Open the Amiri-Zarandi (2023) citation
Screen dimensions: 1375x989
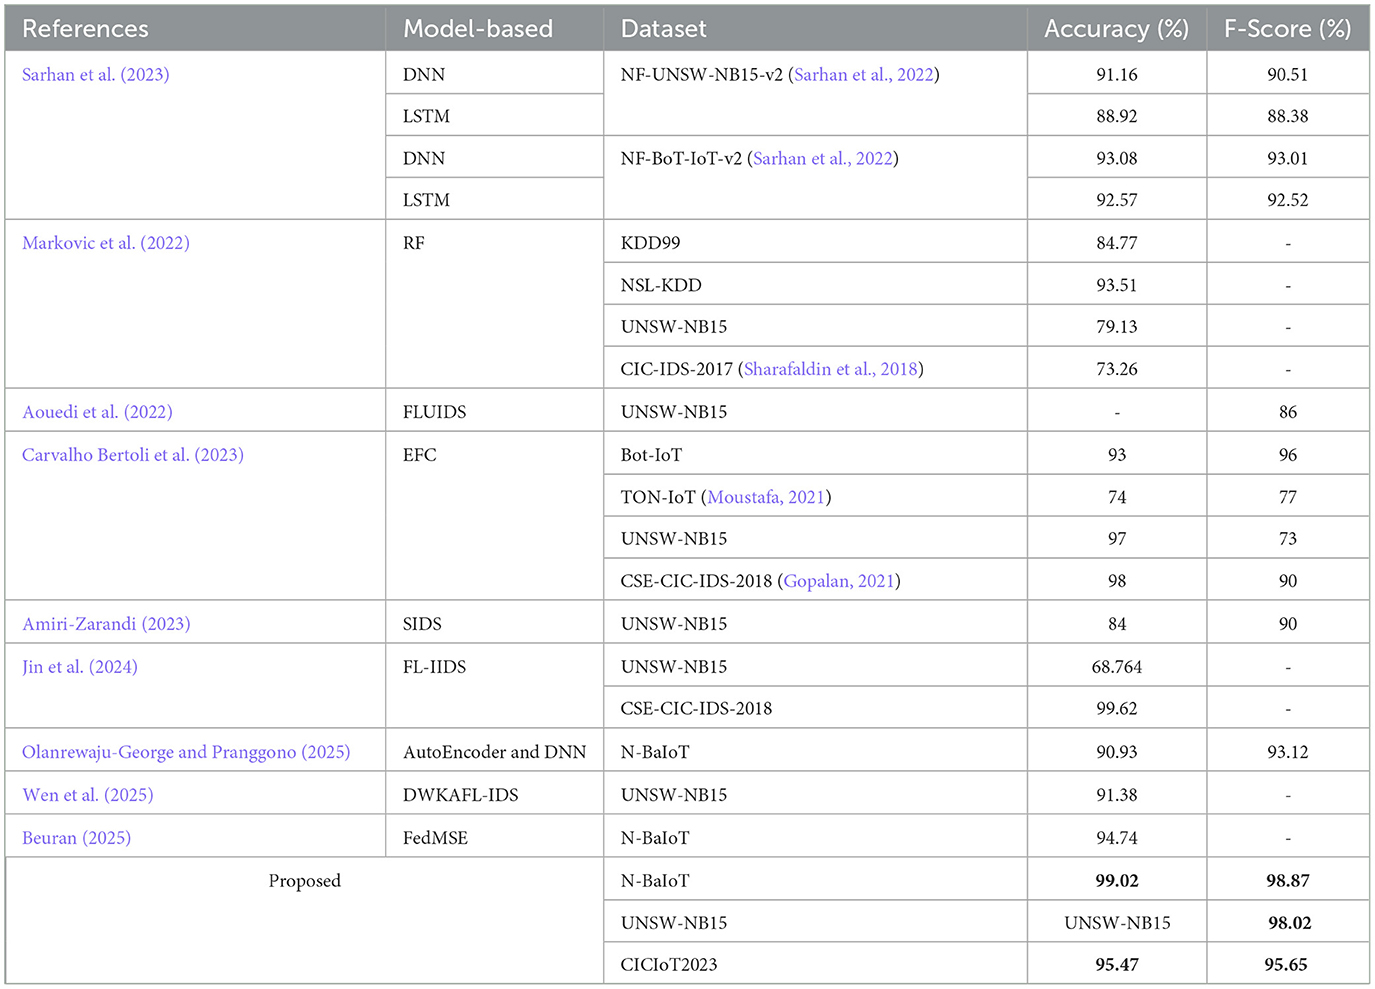(x=106, y=624)
